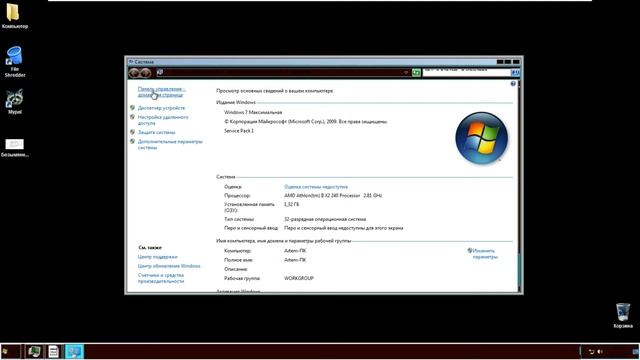Click shield icon beside Настройка удаленного доступа
The width and height of the screenshot is (640, 360).
132,117
